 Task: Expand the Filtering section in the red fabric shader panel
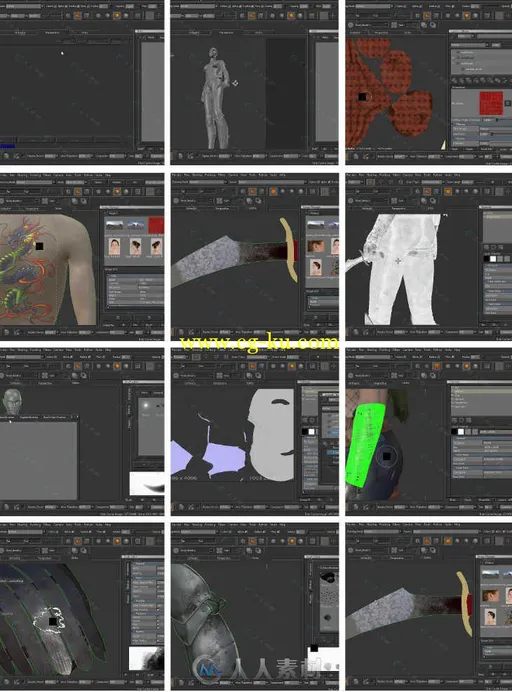461,124
